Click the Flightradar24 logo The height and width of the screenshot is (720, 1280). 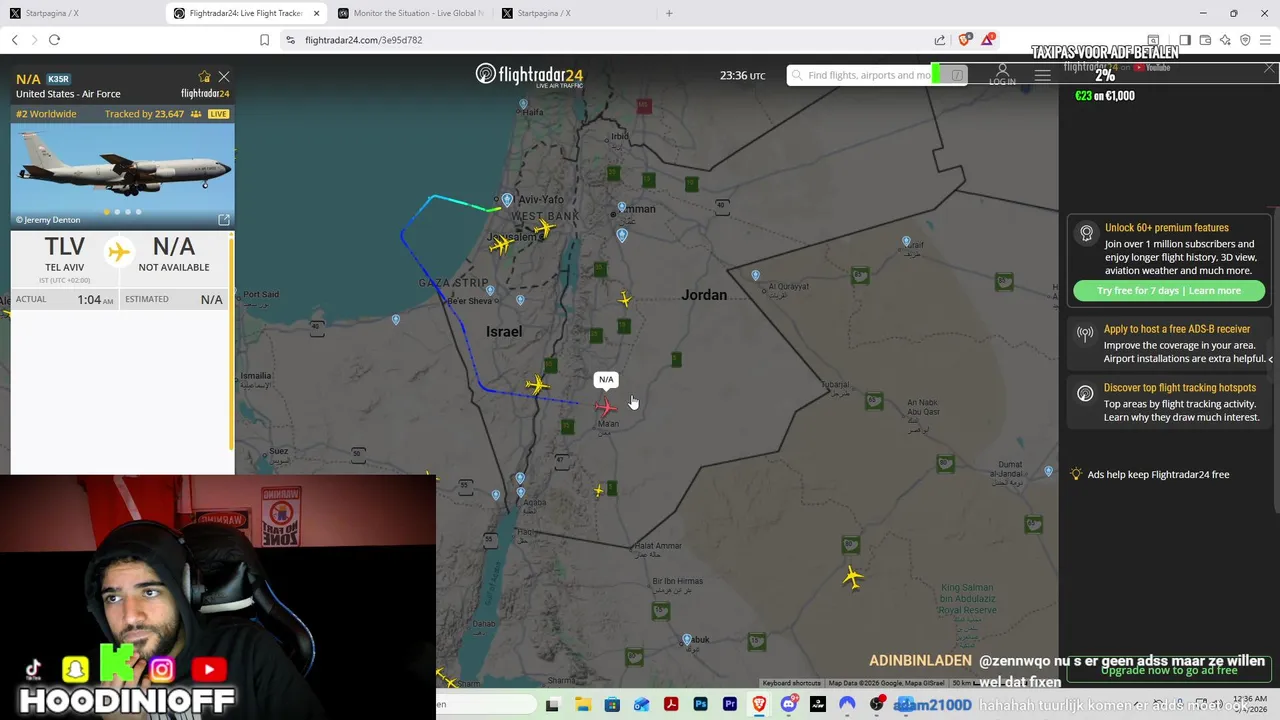(529, 75)
